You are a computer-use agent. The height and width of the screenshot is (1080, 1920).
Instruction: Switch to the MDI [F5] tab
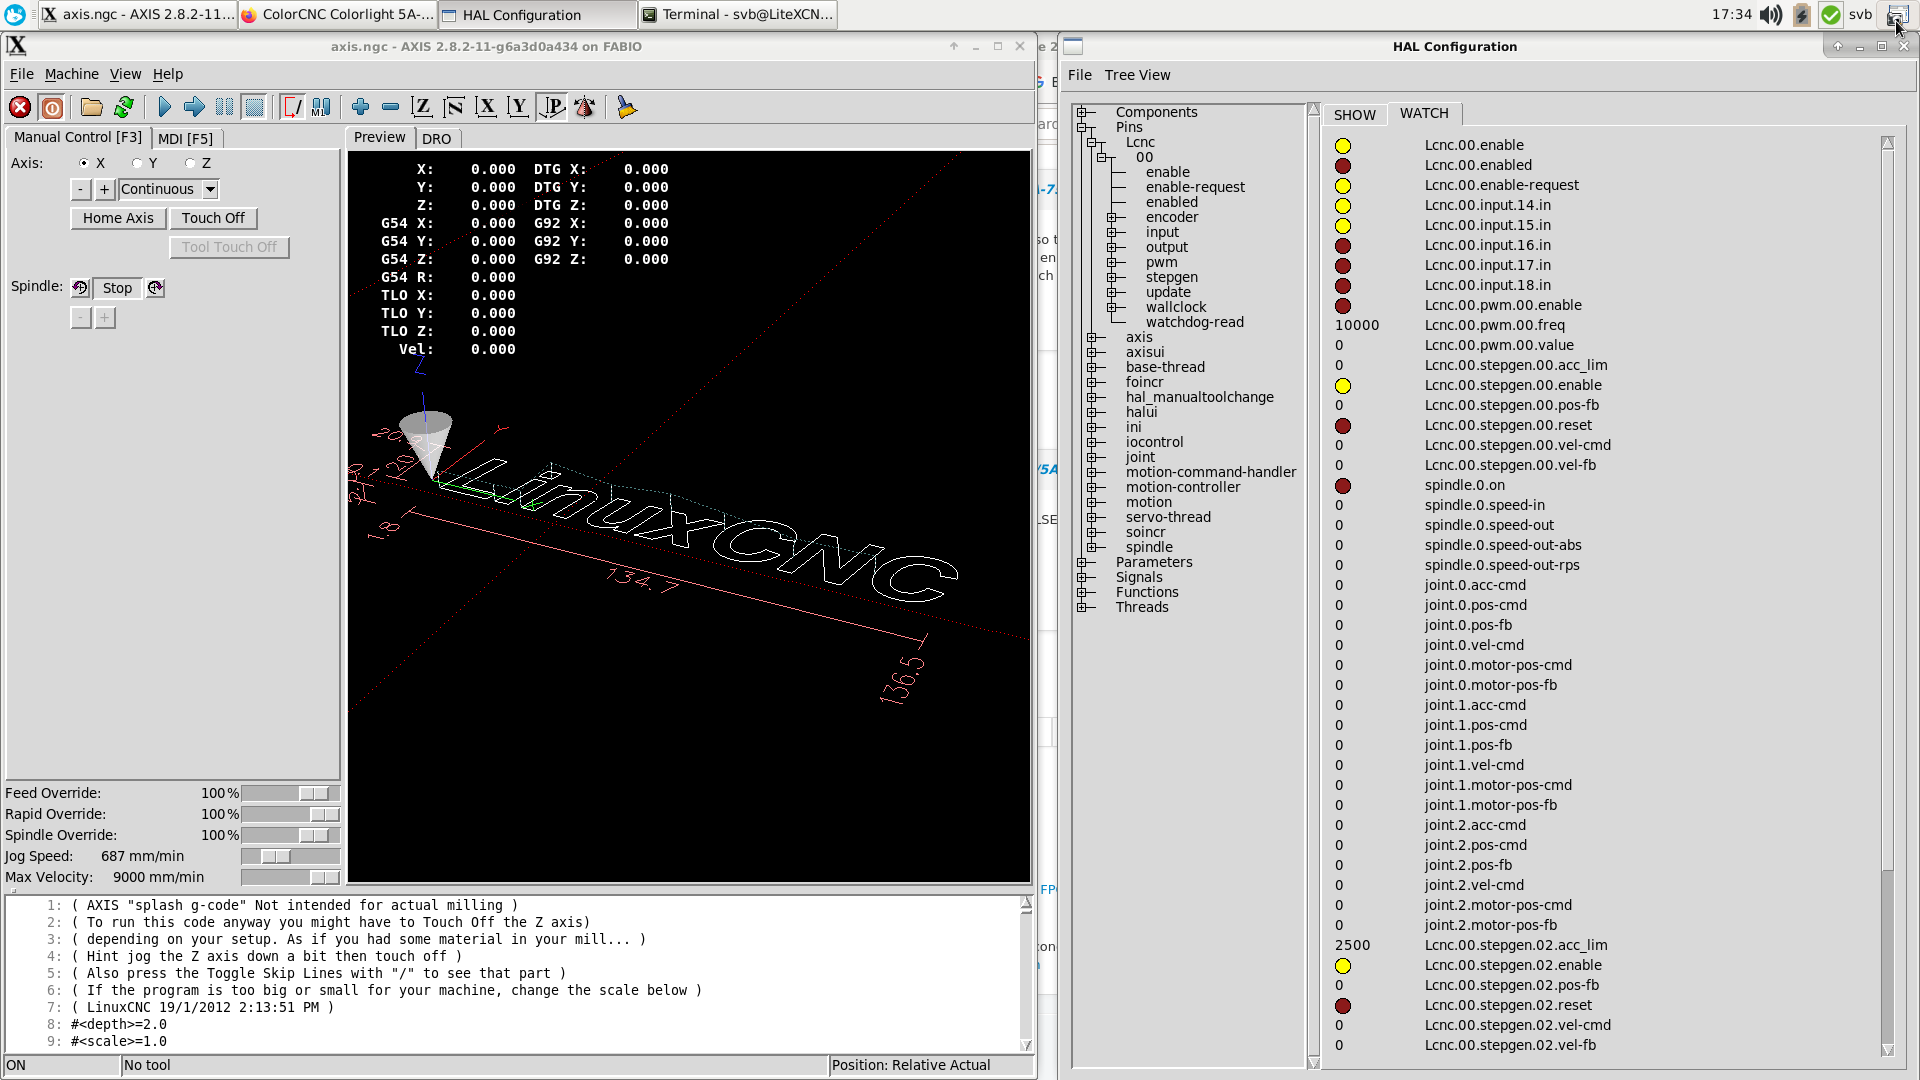click(186, 138)
